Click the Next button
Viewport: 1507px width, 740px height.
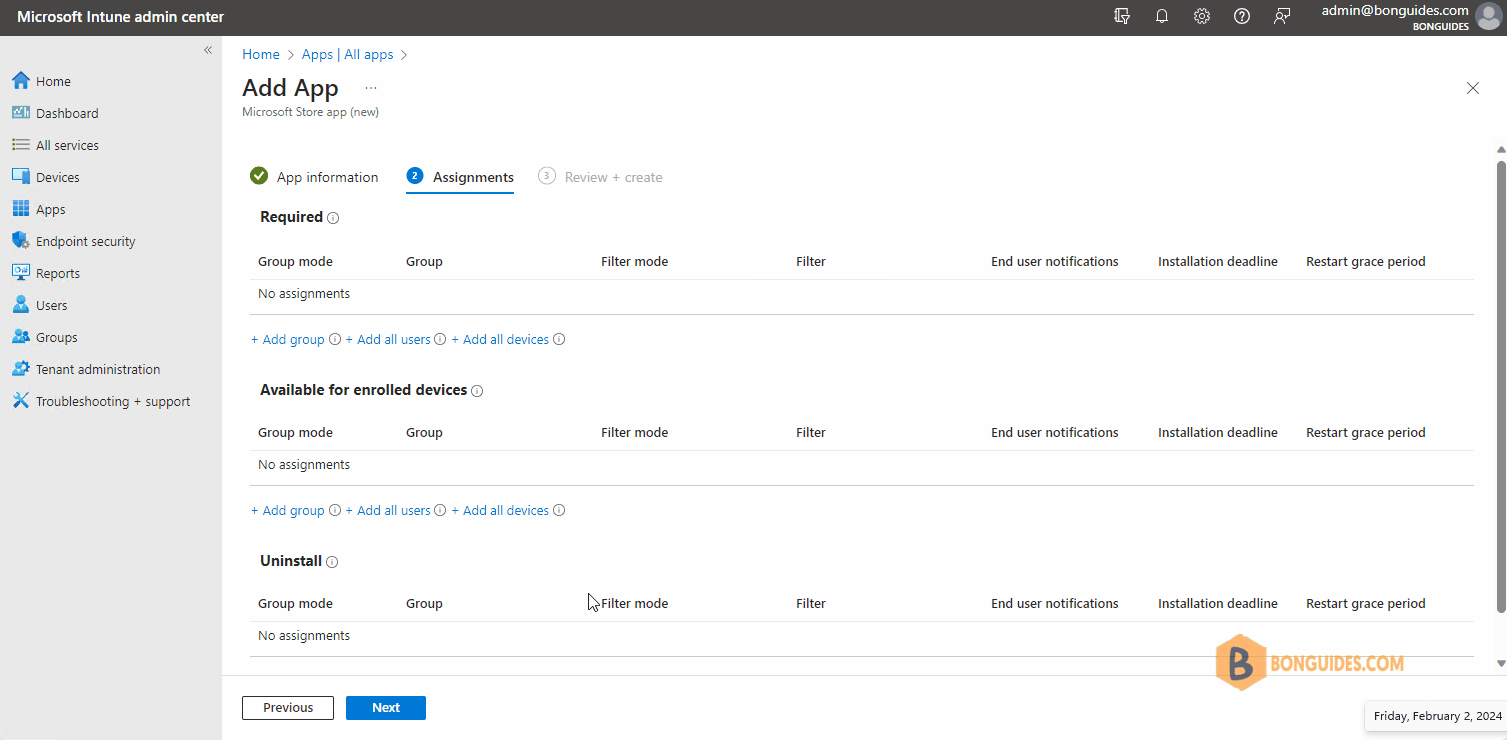coord(386,707)
